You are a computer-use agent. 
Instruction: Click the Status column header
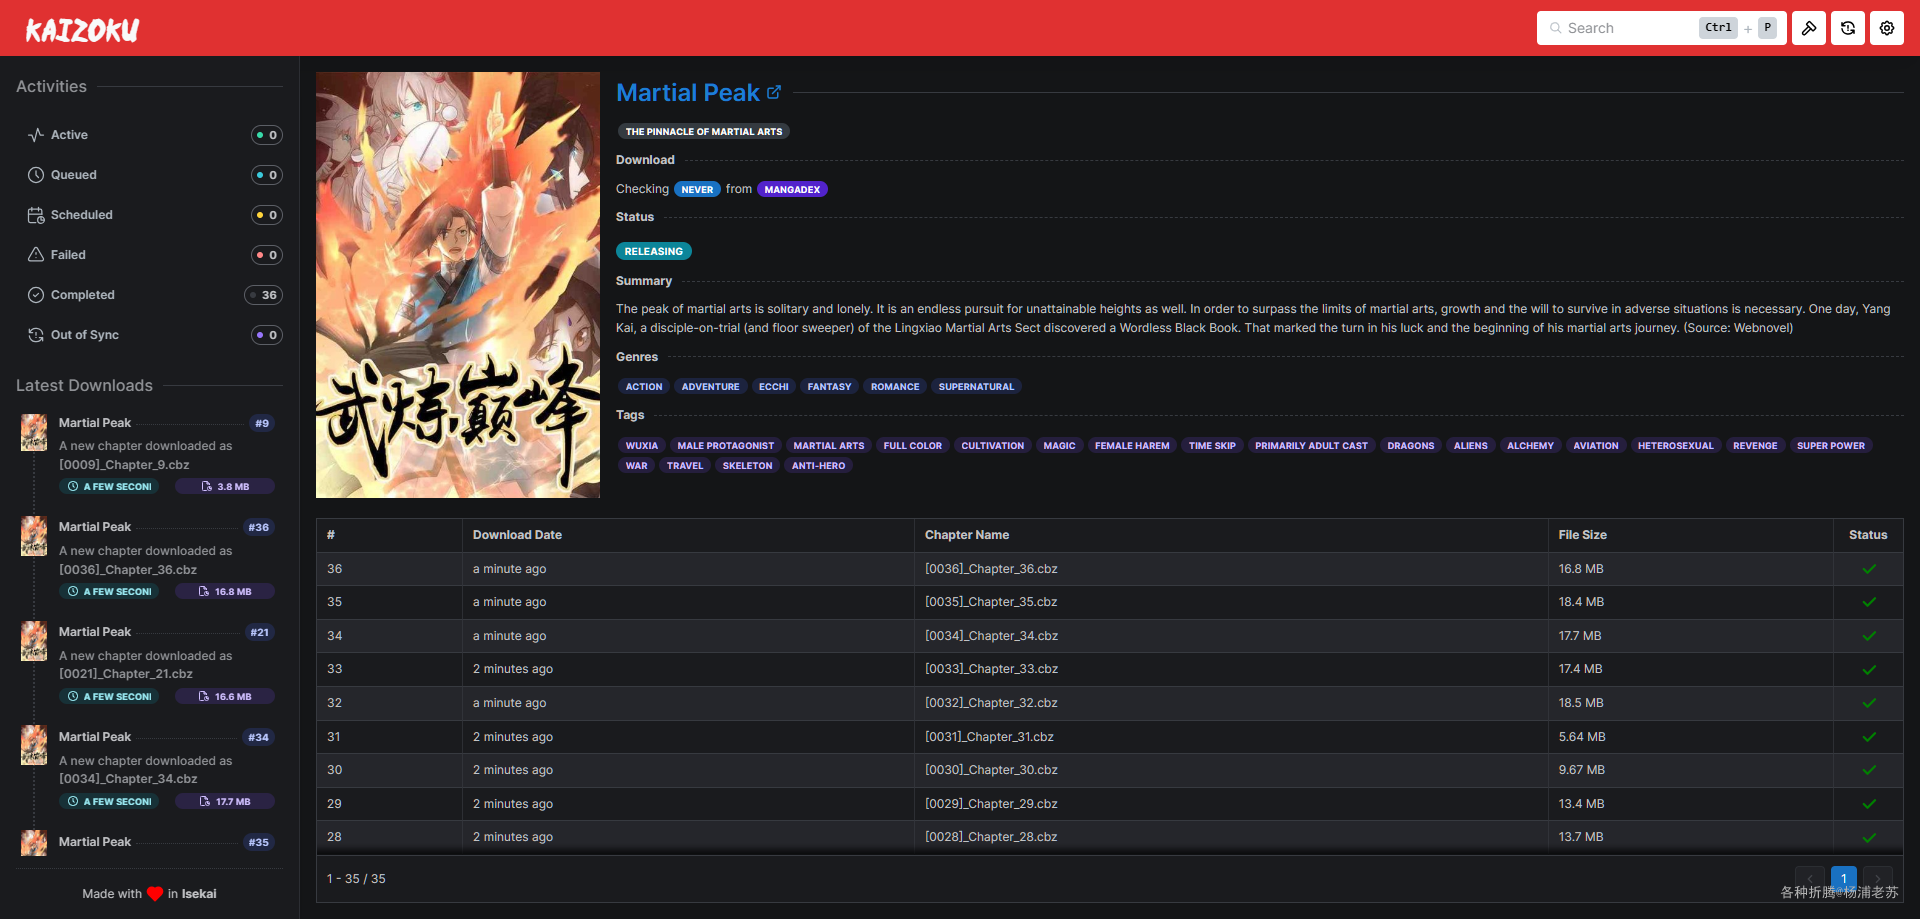tap(1868, 535)
